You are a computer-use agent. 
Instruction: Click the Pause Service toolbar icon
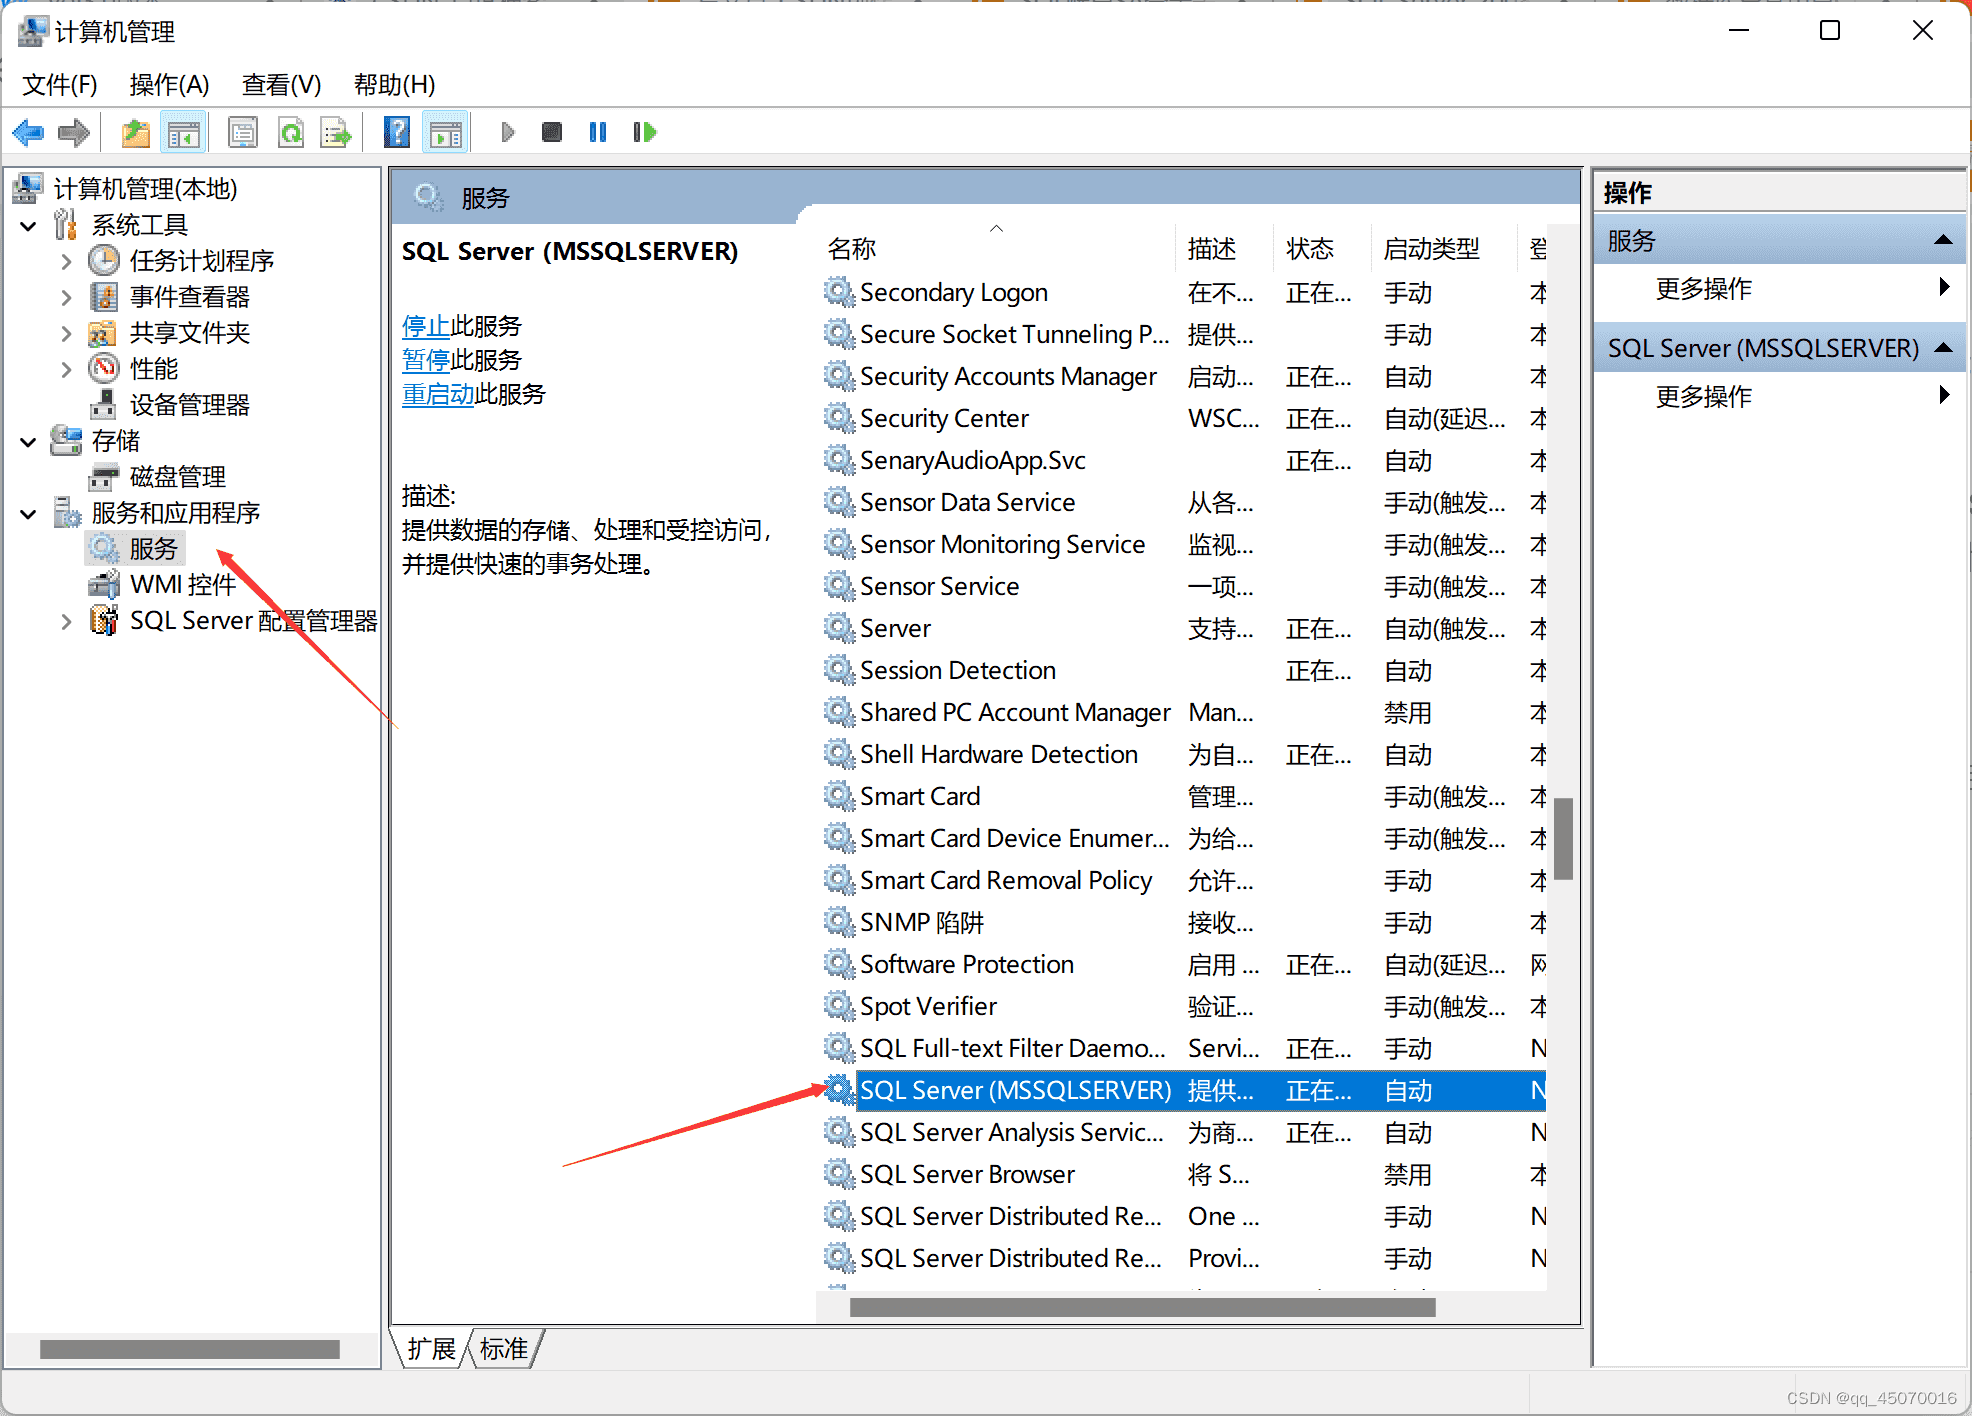point(598,132)
